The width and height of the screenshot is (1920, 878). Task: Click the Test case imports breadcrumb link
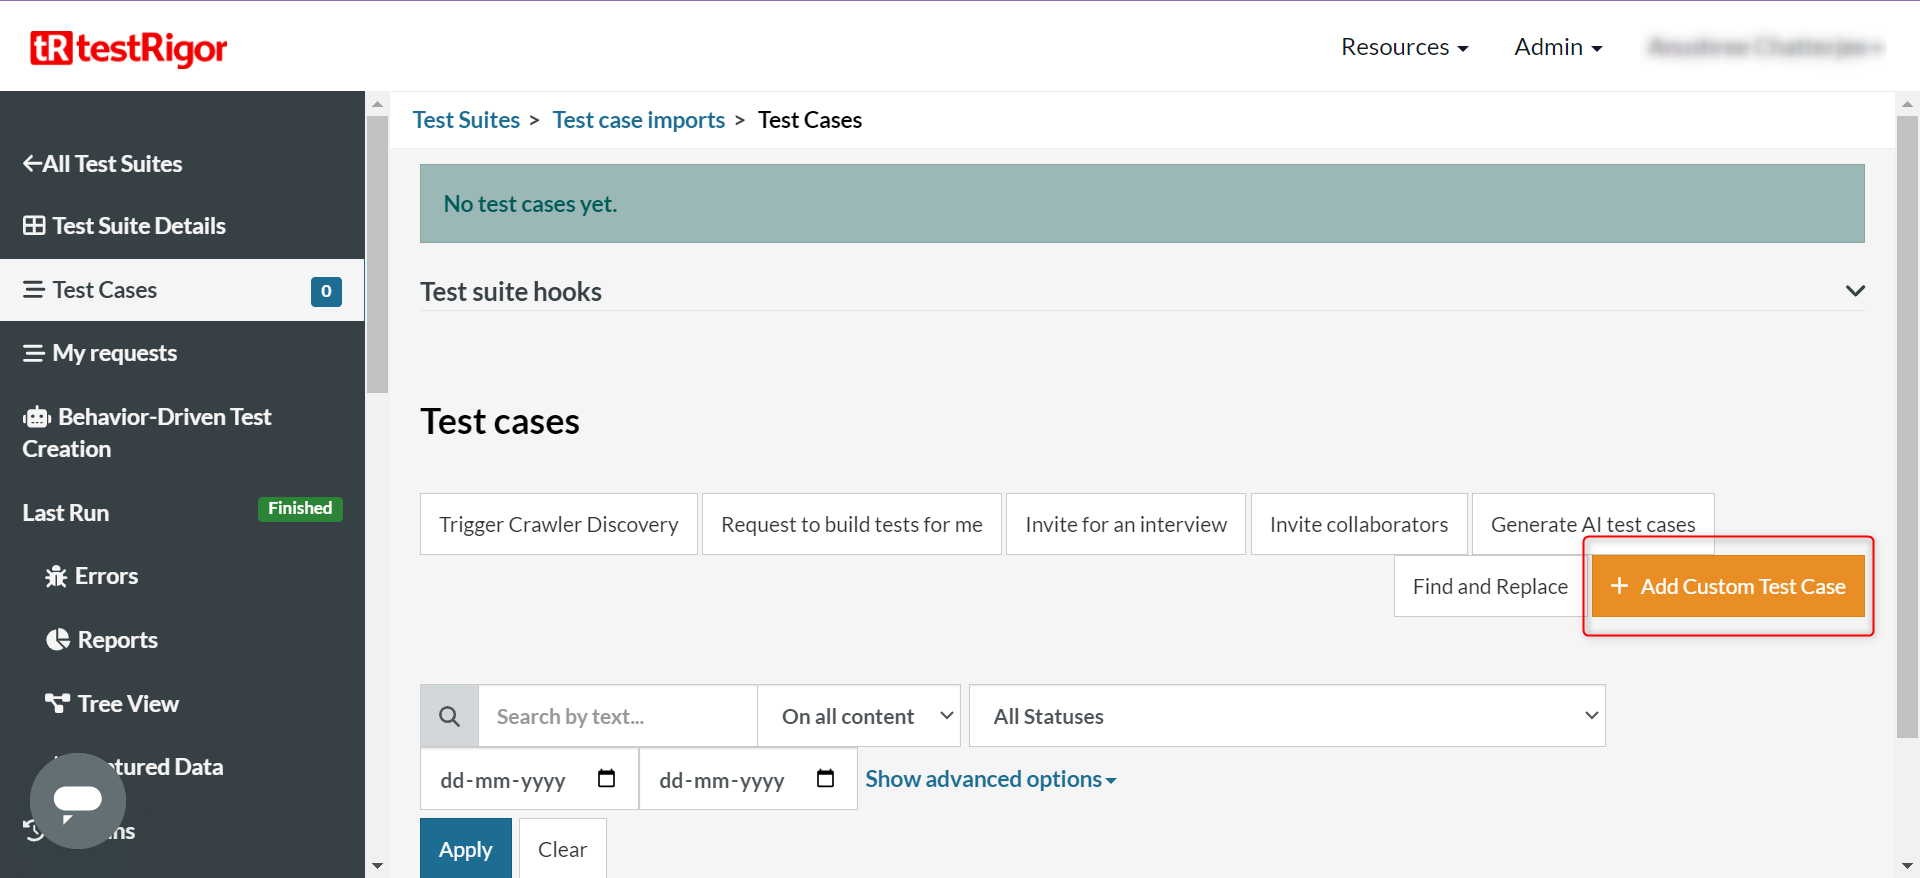(x=638, y=120)
